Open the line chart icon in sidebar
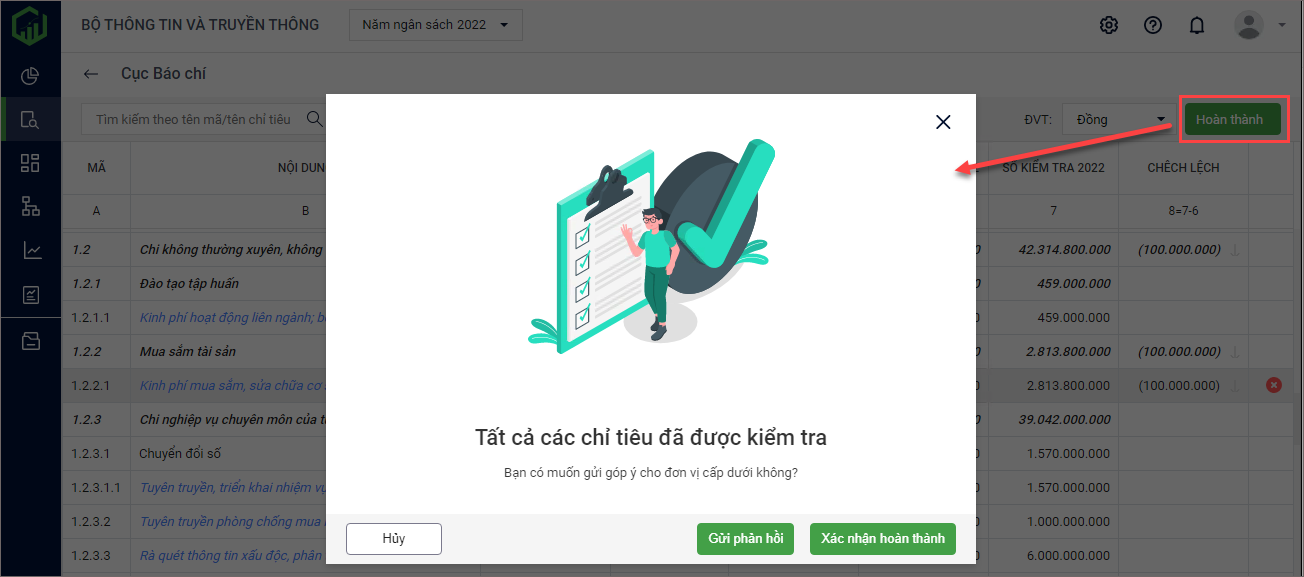 pyautogui.click(x=30, y=251)
